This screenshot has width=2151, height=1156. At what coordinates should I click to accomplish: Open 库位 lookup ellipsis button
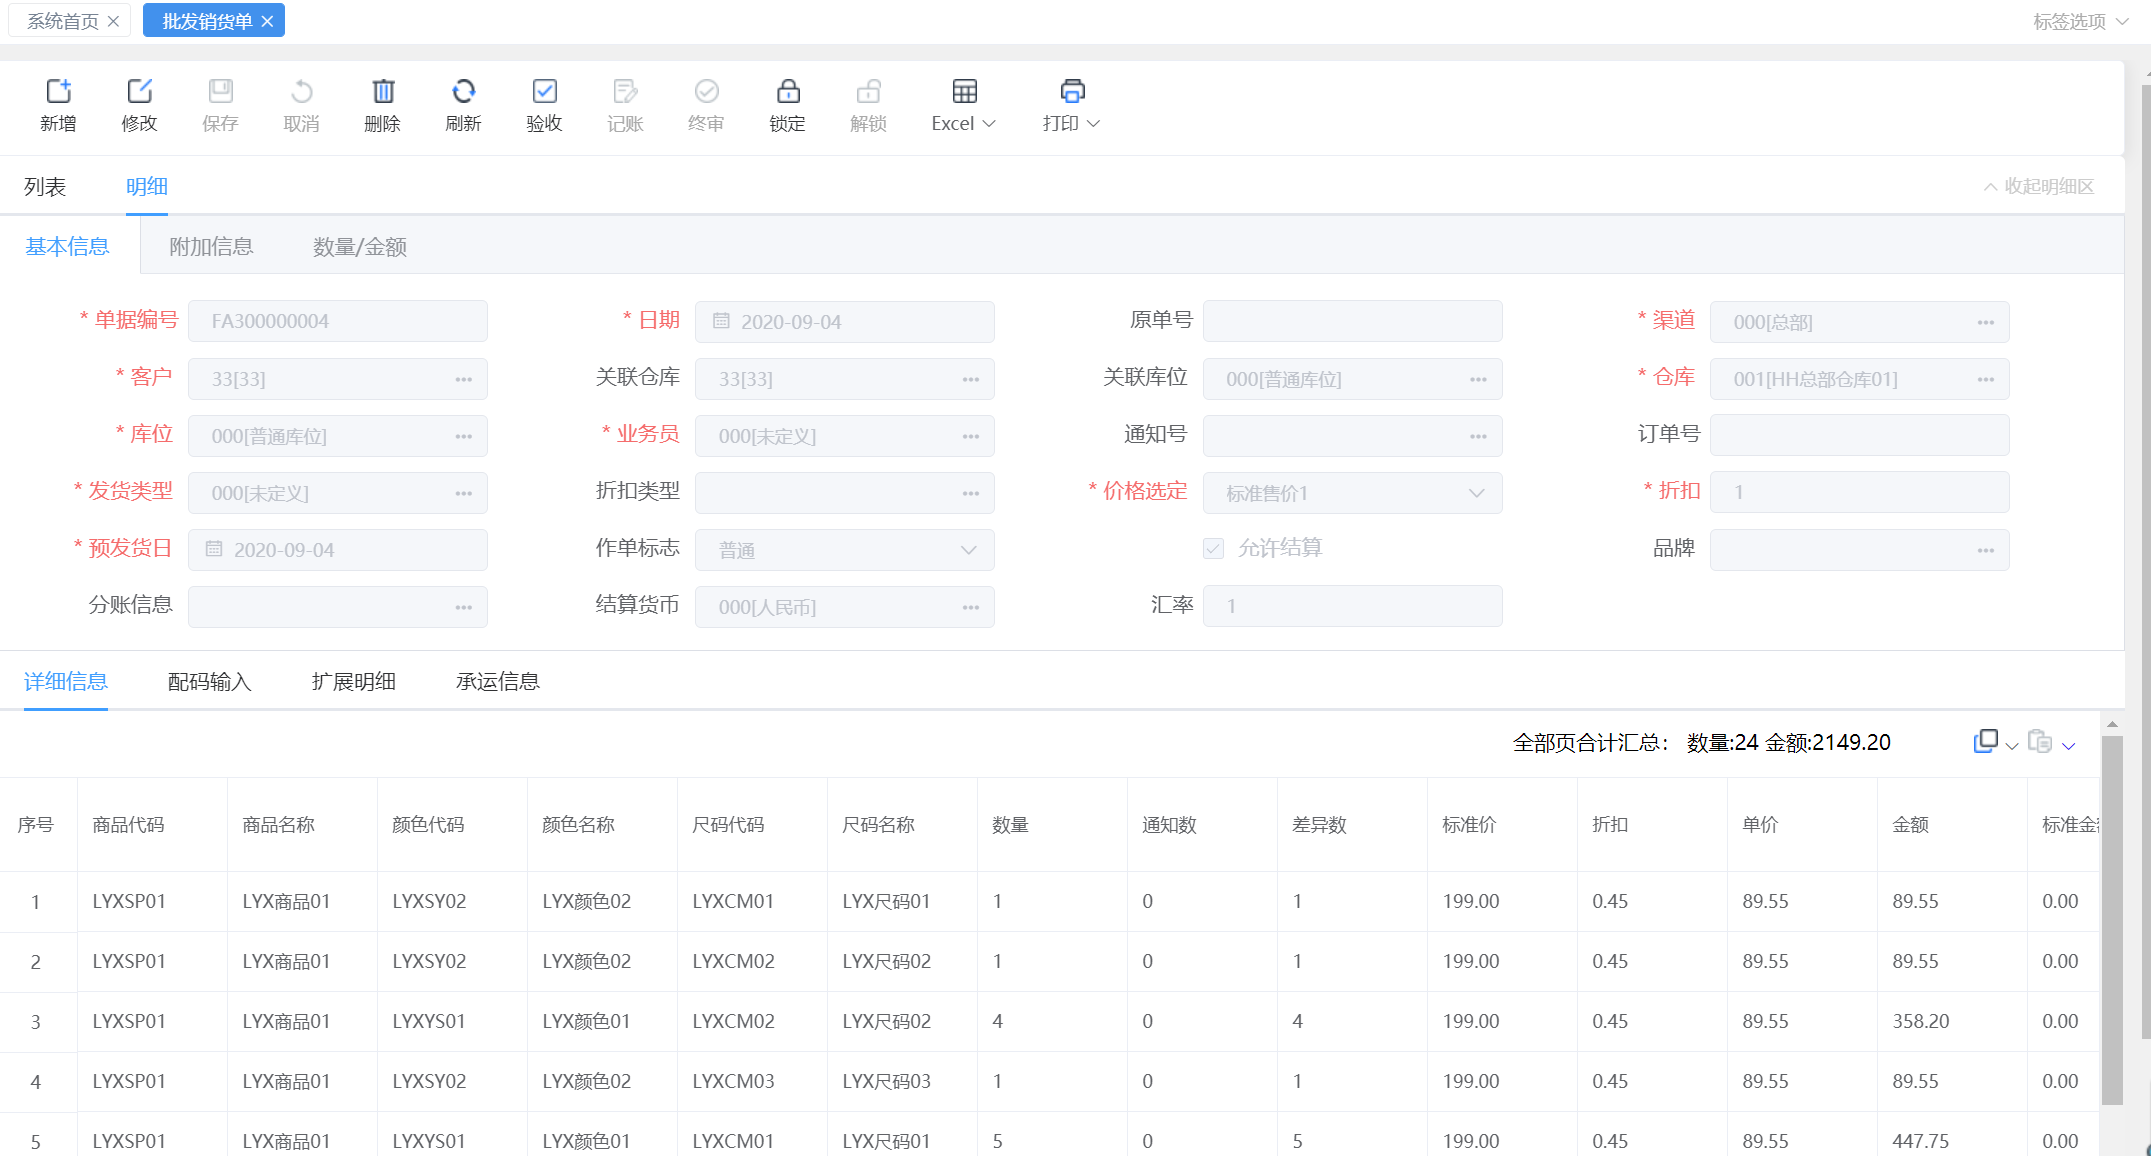[x=464, y=436]
